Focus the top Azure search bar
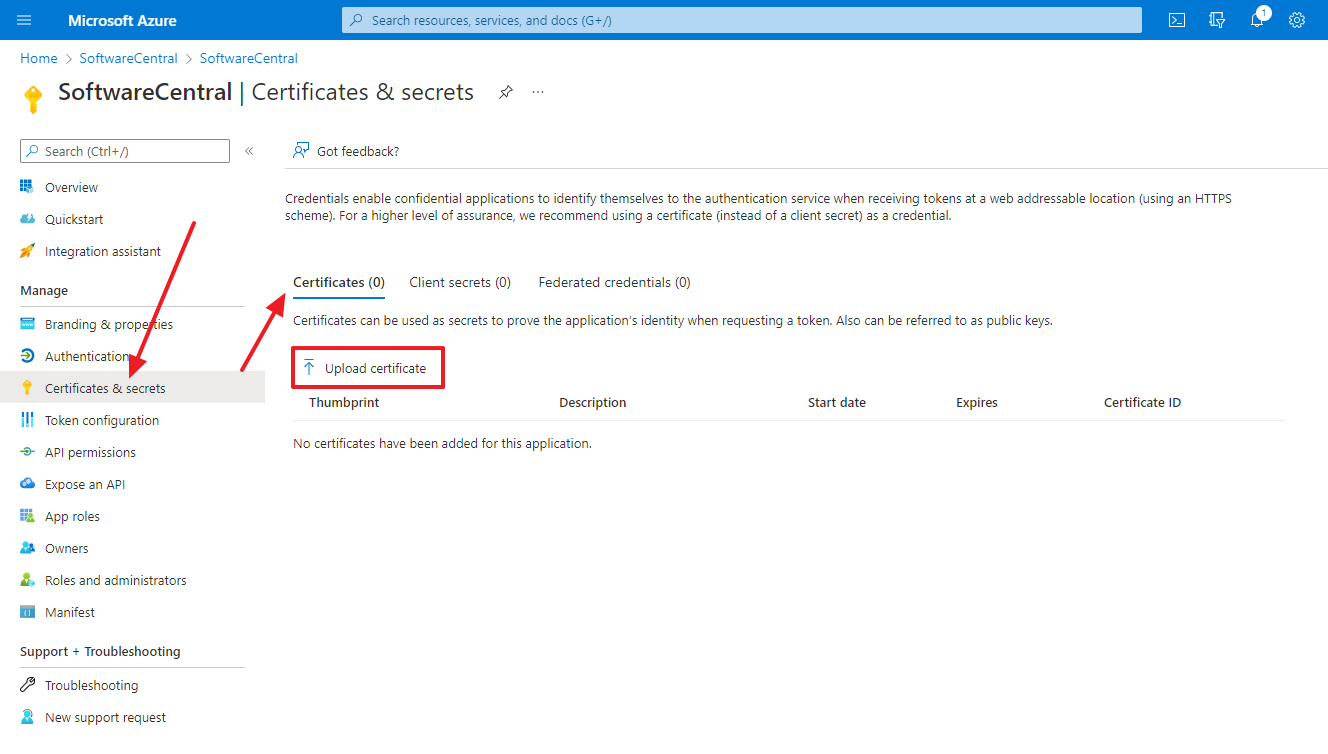This screenshot has height=754, width=1328. point(741,20)
